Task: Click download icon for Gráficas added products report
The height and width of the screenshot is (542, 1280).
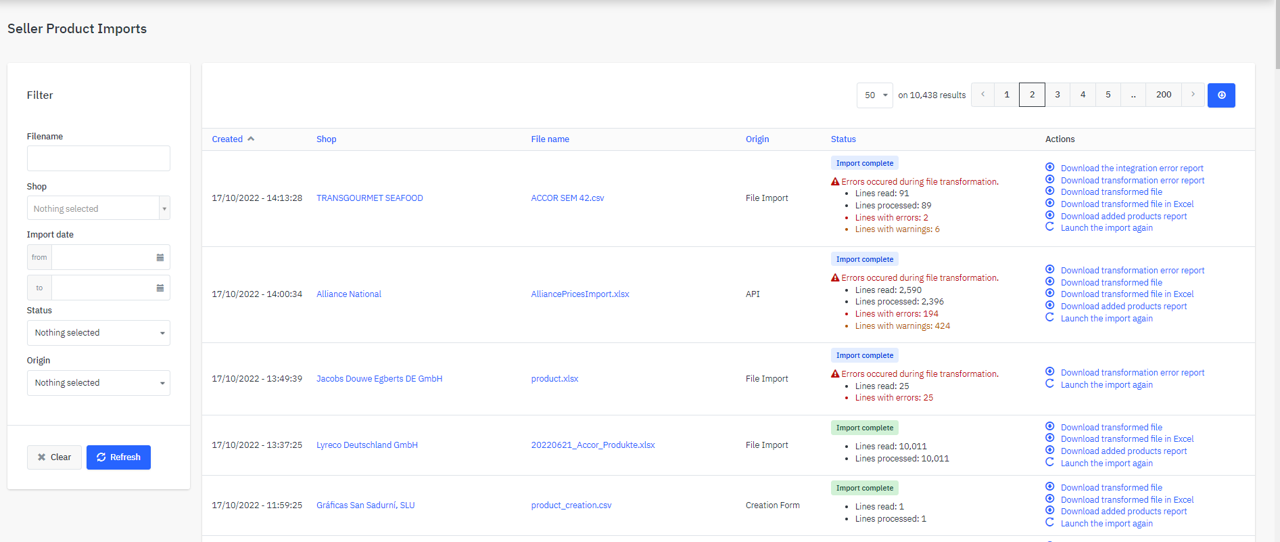Action: tap(1050, 511)
